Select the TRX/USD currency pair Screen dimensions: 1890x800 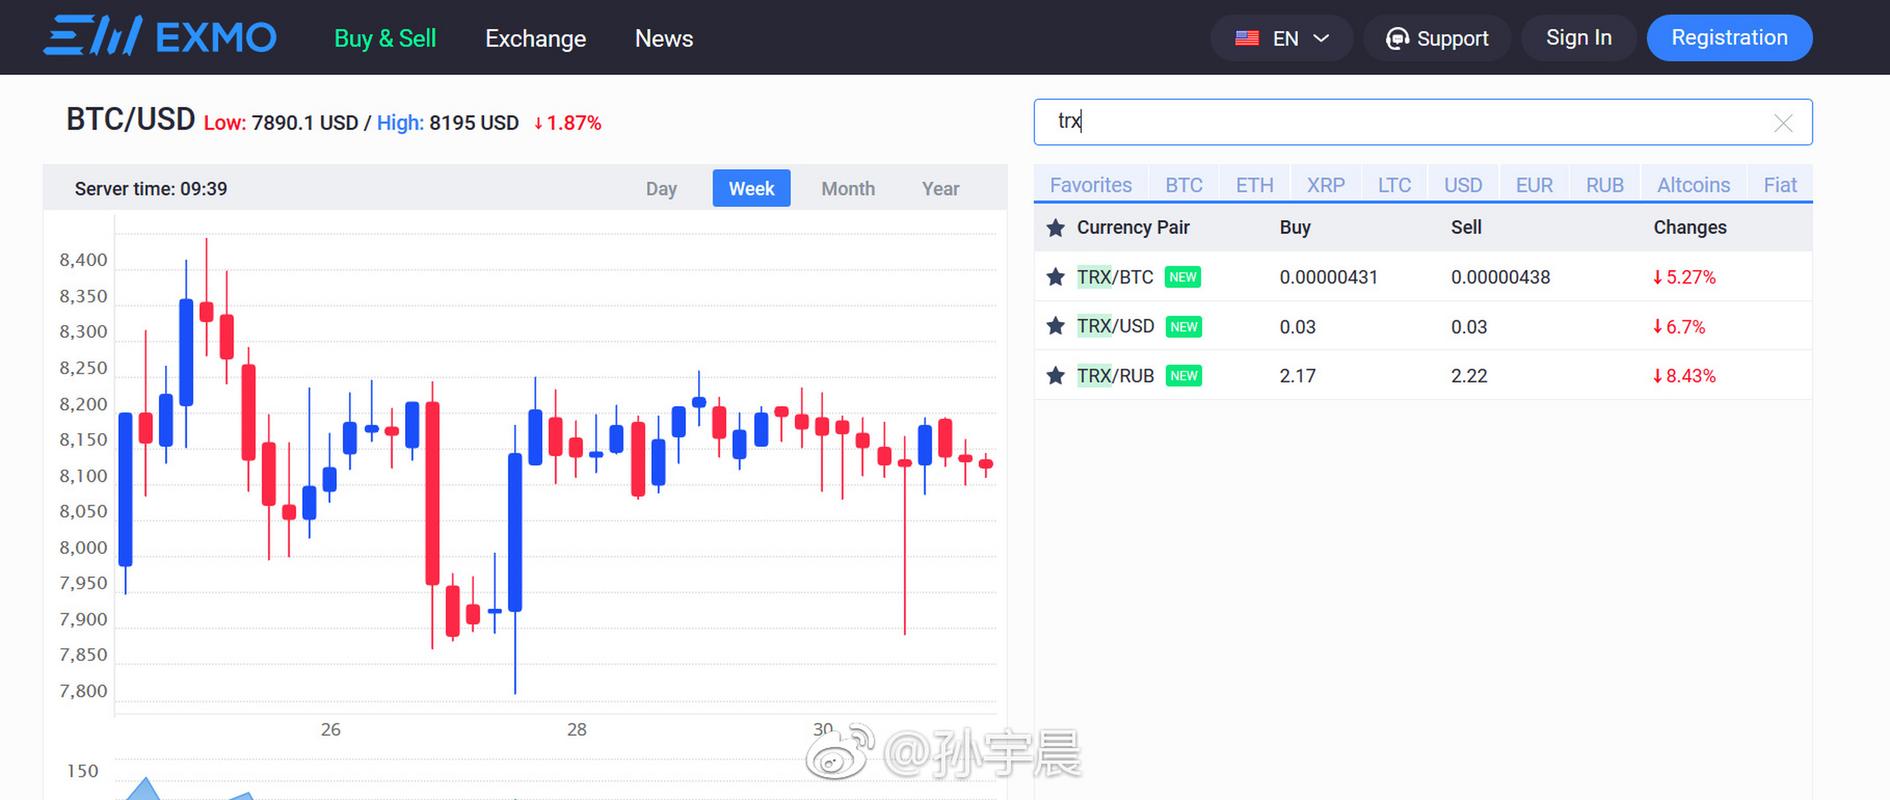(x=1115, y=326)
